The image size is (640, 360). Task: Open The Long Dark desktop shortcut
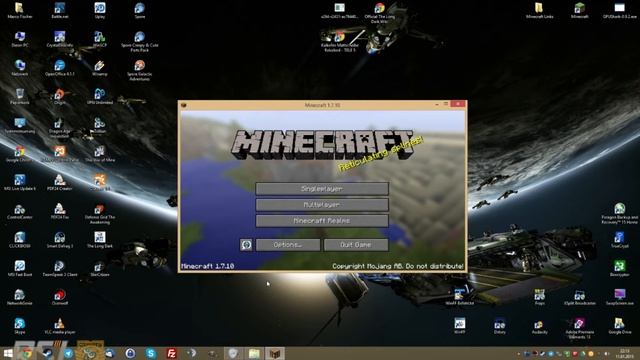pos(100,240)
